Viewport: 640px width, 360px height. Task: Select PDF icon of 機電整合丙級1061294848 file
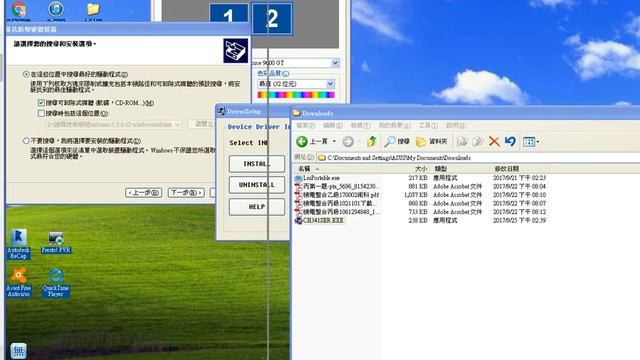tap(298, 212)
